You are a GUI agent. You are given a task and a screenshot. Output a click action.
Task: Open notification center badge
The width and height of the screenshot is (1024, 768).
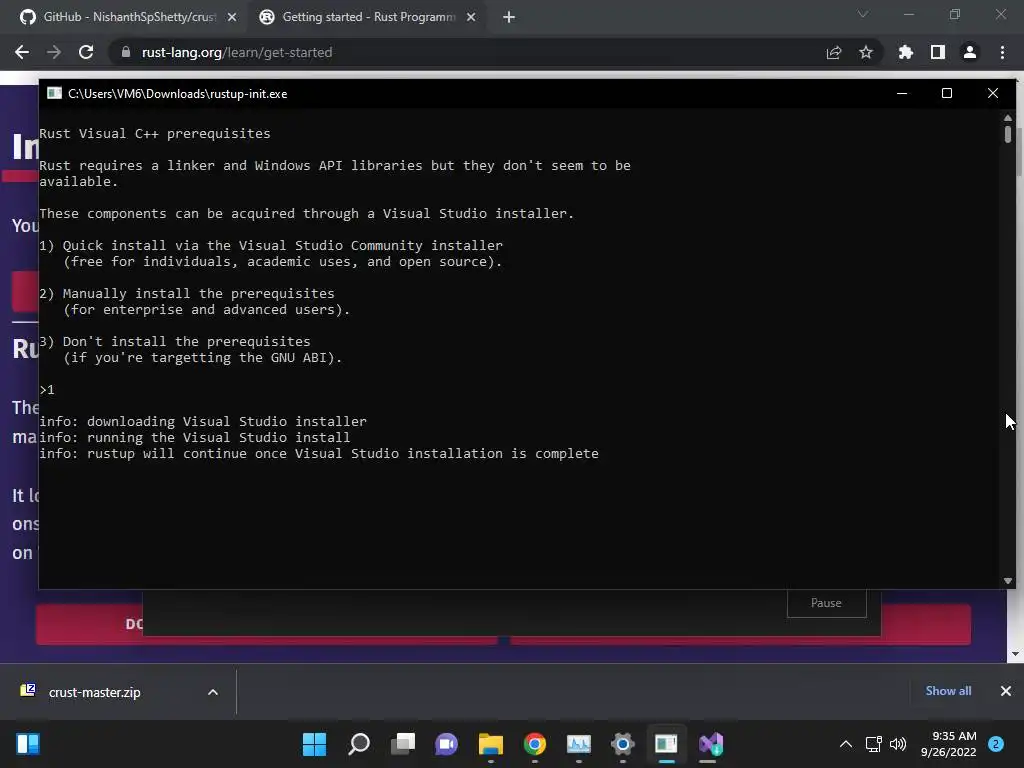point(995,744)
